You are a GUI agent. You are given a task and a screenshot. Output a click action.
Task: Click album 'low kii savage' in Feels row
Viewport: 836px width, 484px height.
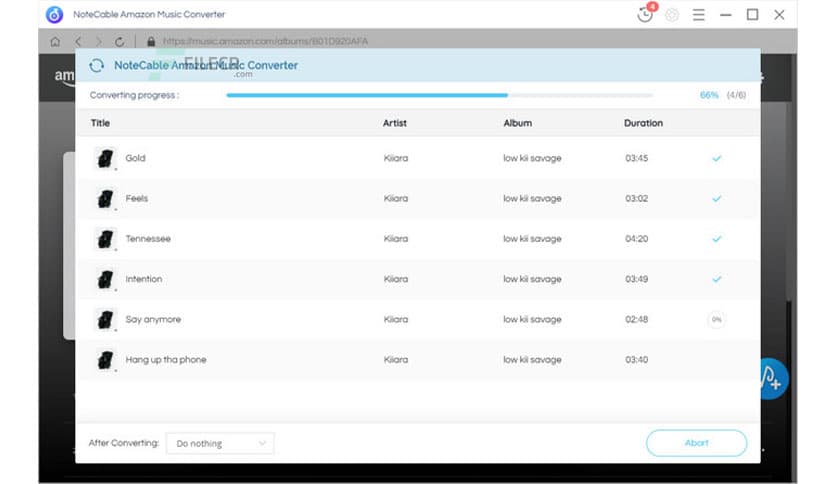(x=532, y=198)
